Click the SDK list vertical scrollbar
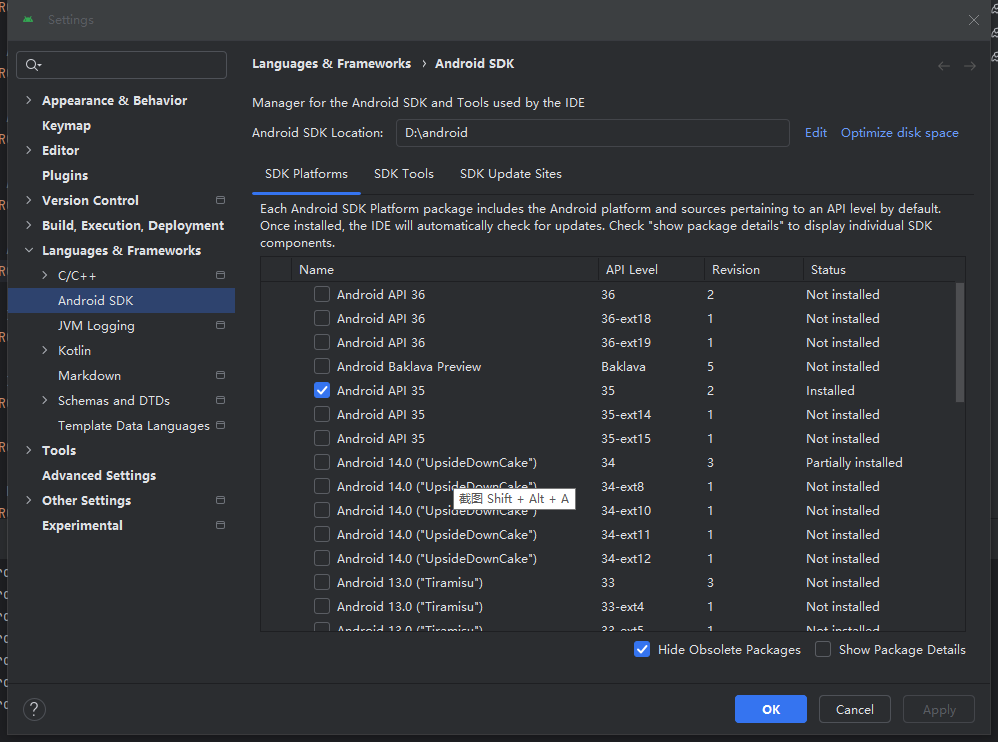Viewport: 998px width, 742px height. point(960,342)
